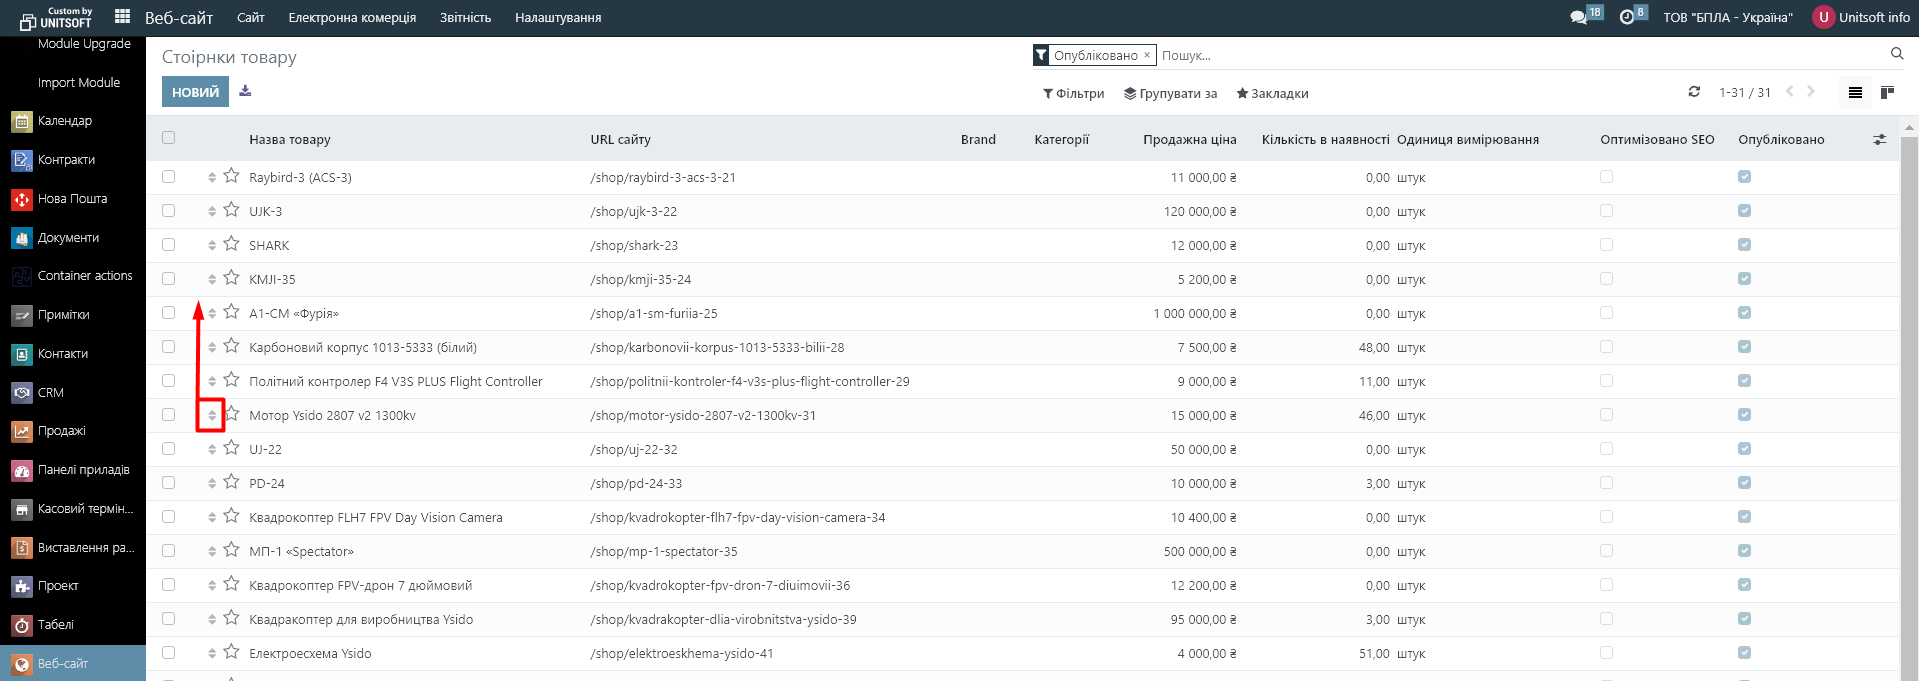Click the search magnifier icon
1919x681 pixels.
click(x=1896, y=54)
